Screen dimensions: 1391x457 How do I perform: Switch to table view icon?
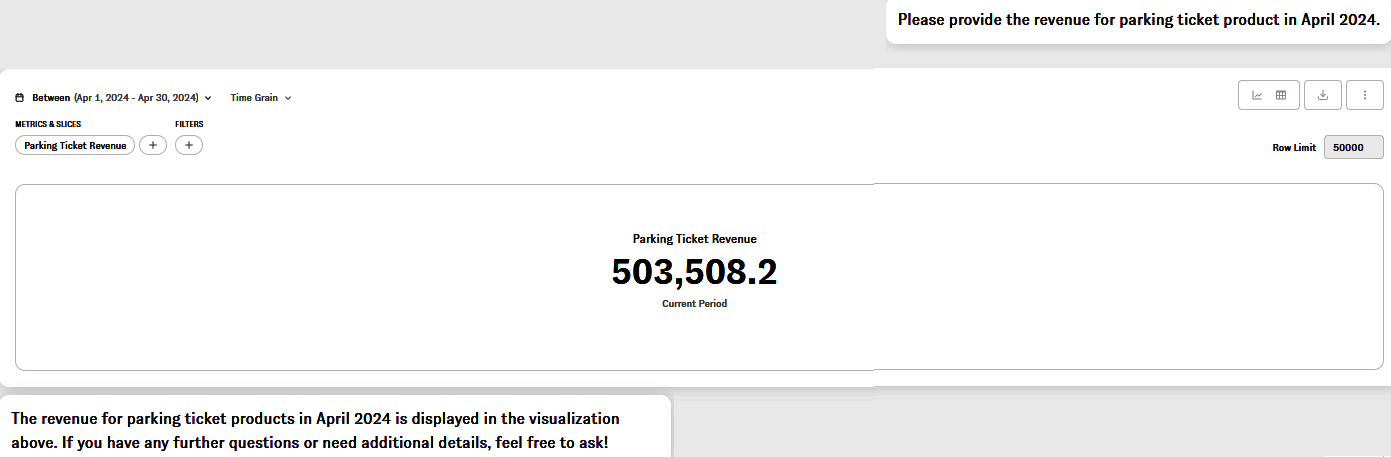[1281, 95]
